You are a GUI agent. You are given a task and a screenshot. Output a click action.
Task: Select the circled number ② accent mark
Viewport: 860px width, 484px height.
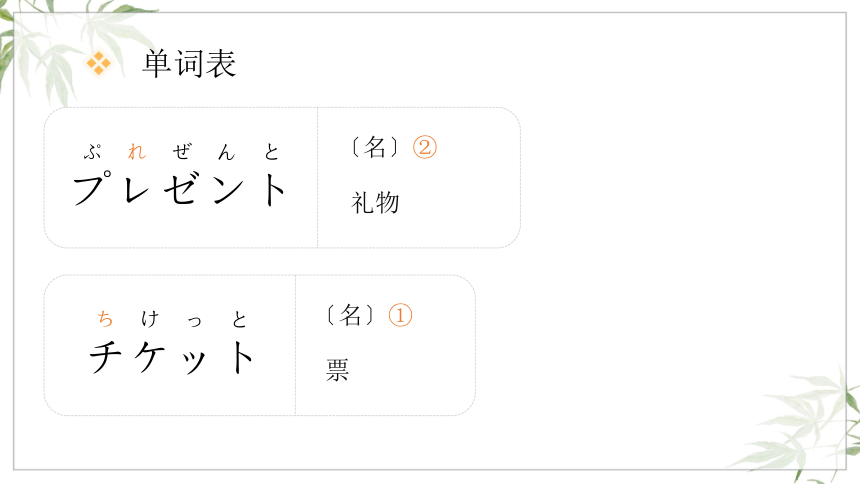[x=425, y=148]
